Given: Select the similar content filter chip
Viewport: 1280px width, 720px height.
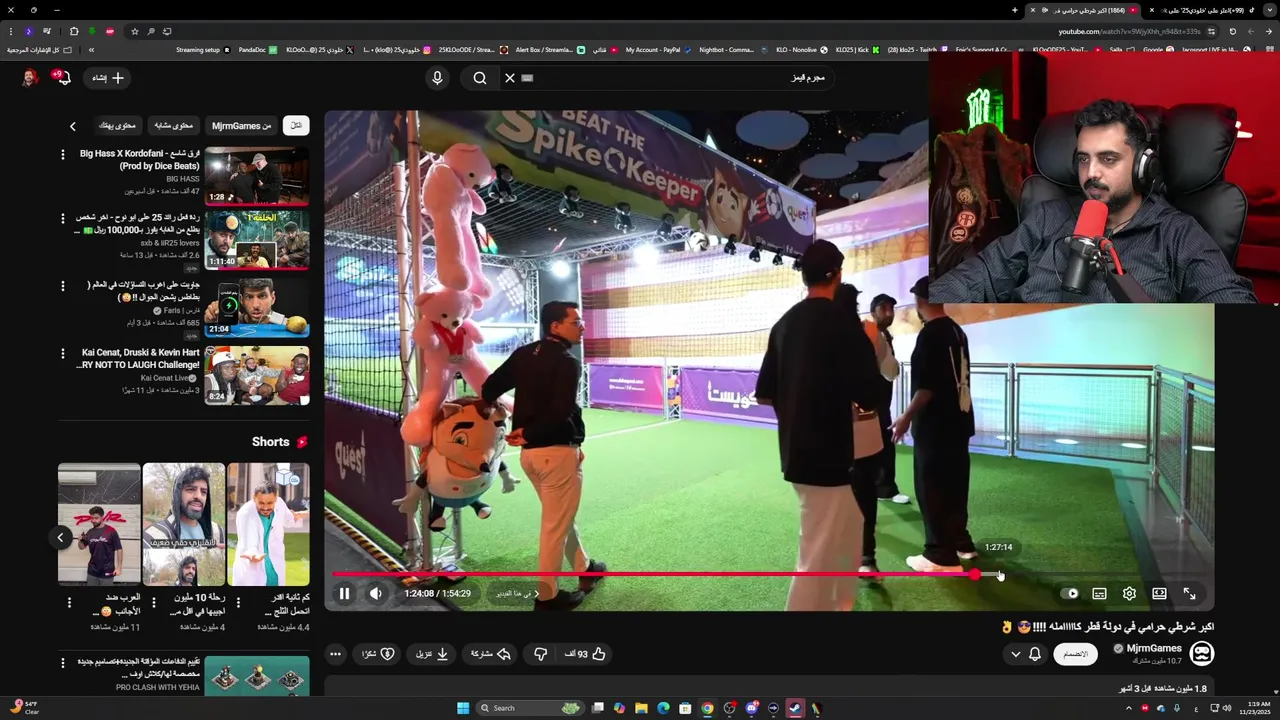Looking at the screenshot, I should pos(173,126).
